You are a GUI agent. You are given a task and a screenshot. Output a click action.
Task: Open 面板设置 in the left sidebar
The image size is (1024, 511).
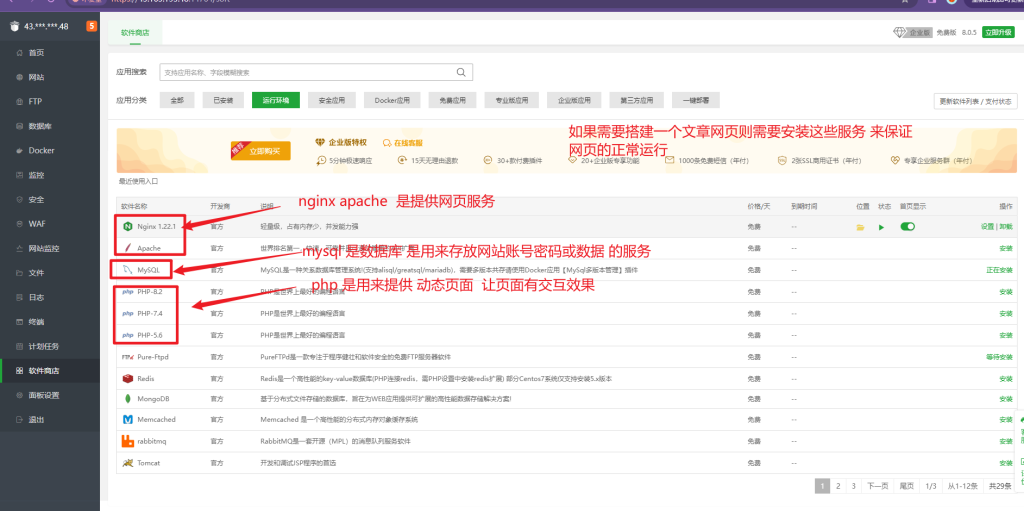44,395
